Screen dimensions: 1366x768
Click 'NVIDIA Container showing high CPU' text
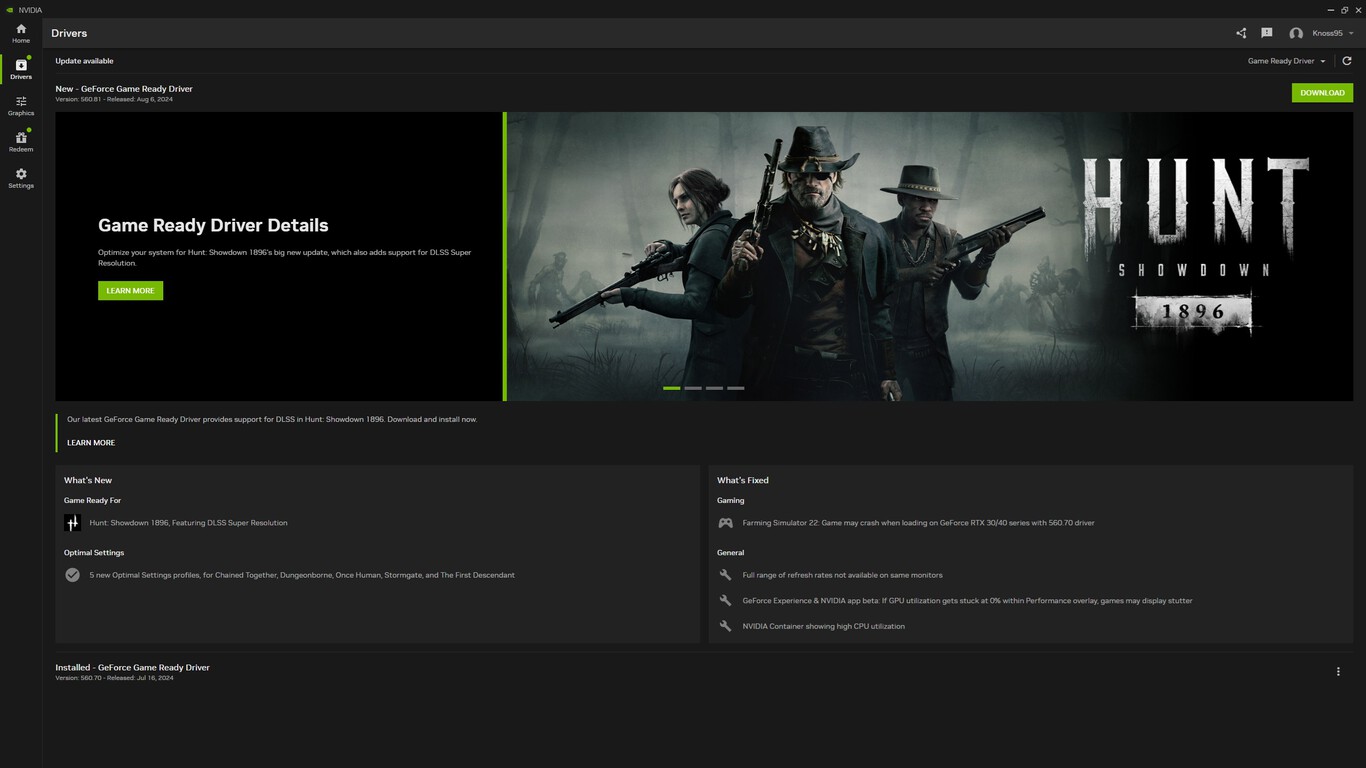(x=823, y=626)
